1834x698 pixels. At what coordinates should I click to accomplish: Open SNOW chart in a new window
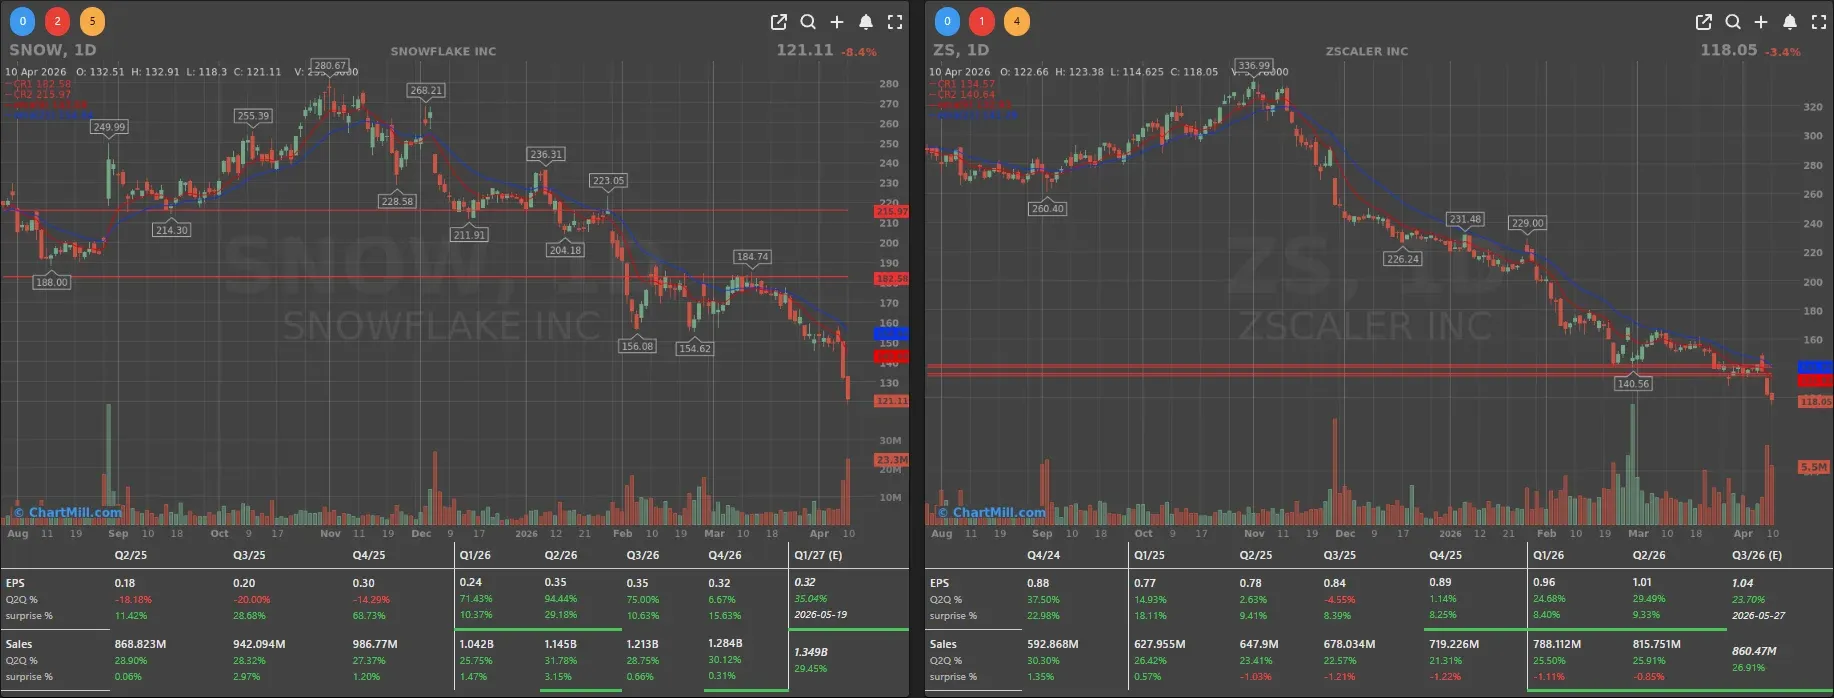pyautogui.click(x=779, y=22)
